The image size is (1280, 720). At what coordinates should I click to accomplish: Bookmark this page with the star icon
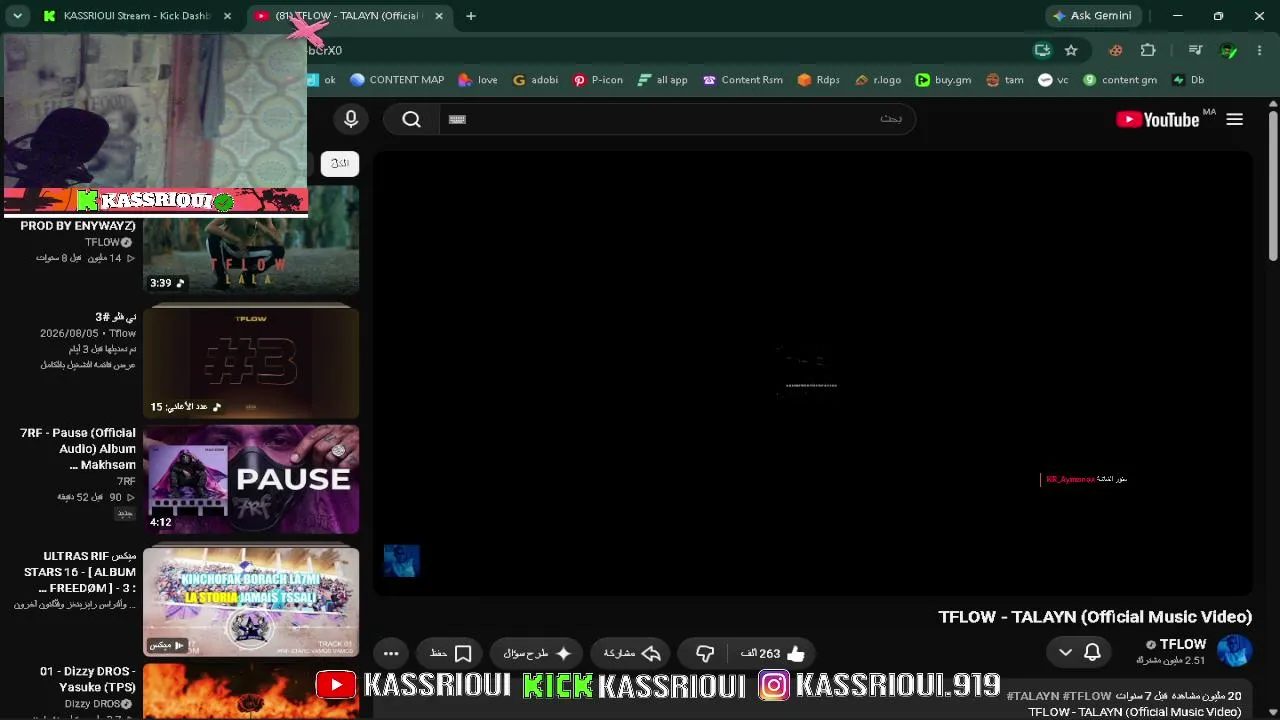1071,50
